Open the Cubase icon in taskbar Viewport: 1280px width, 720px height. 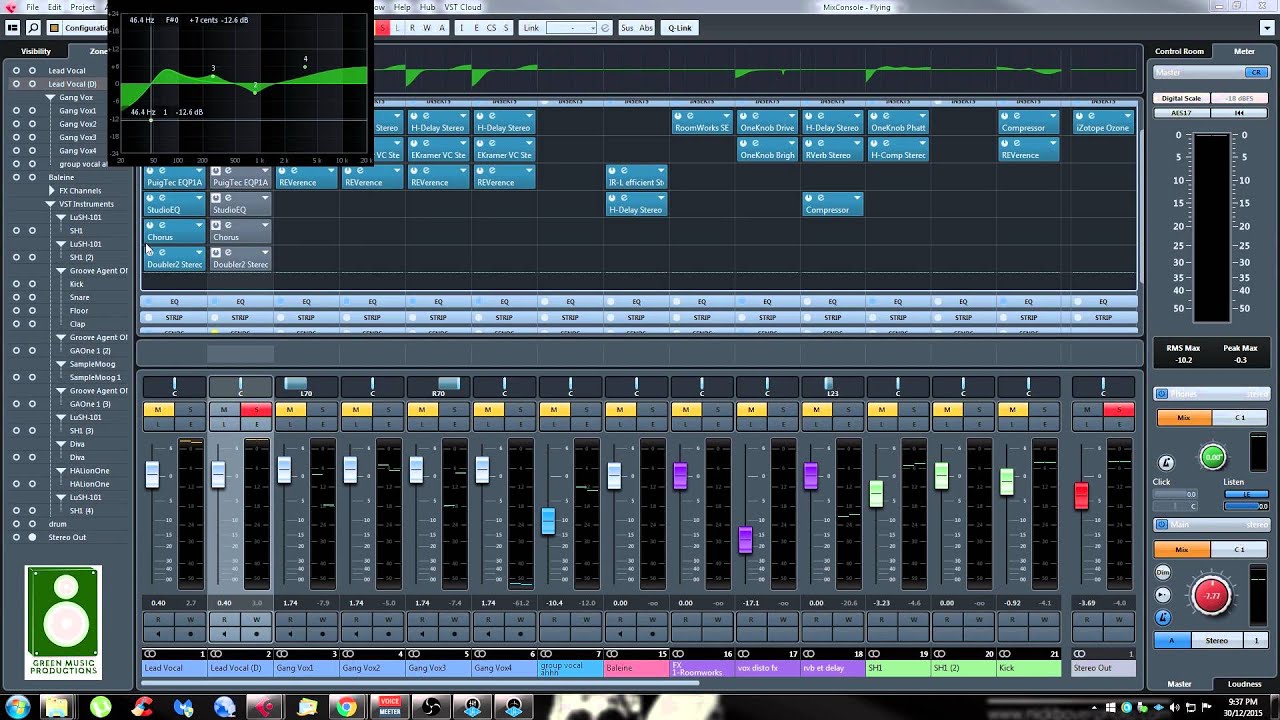(x=262, y=707)
